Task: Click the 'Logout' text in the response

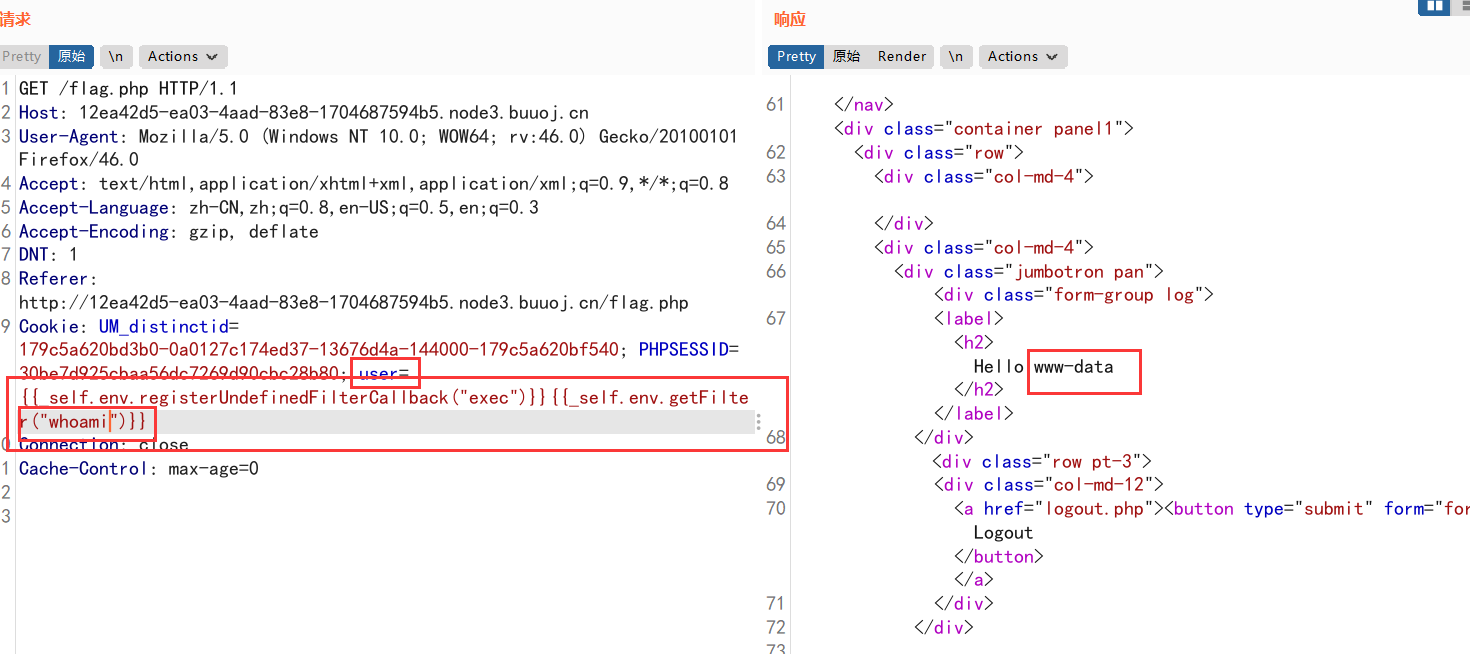Action: [1003, 533]
